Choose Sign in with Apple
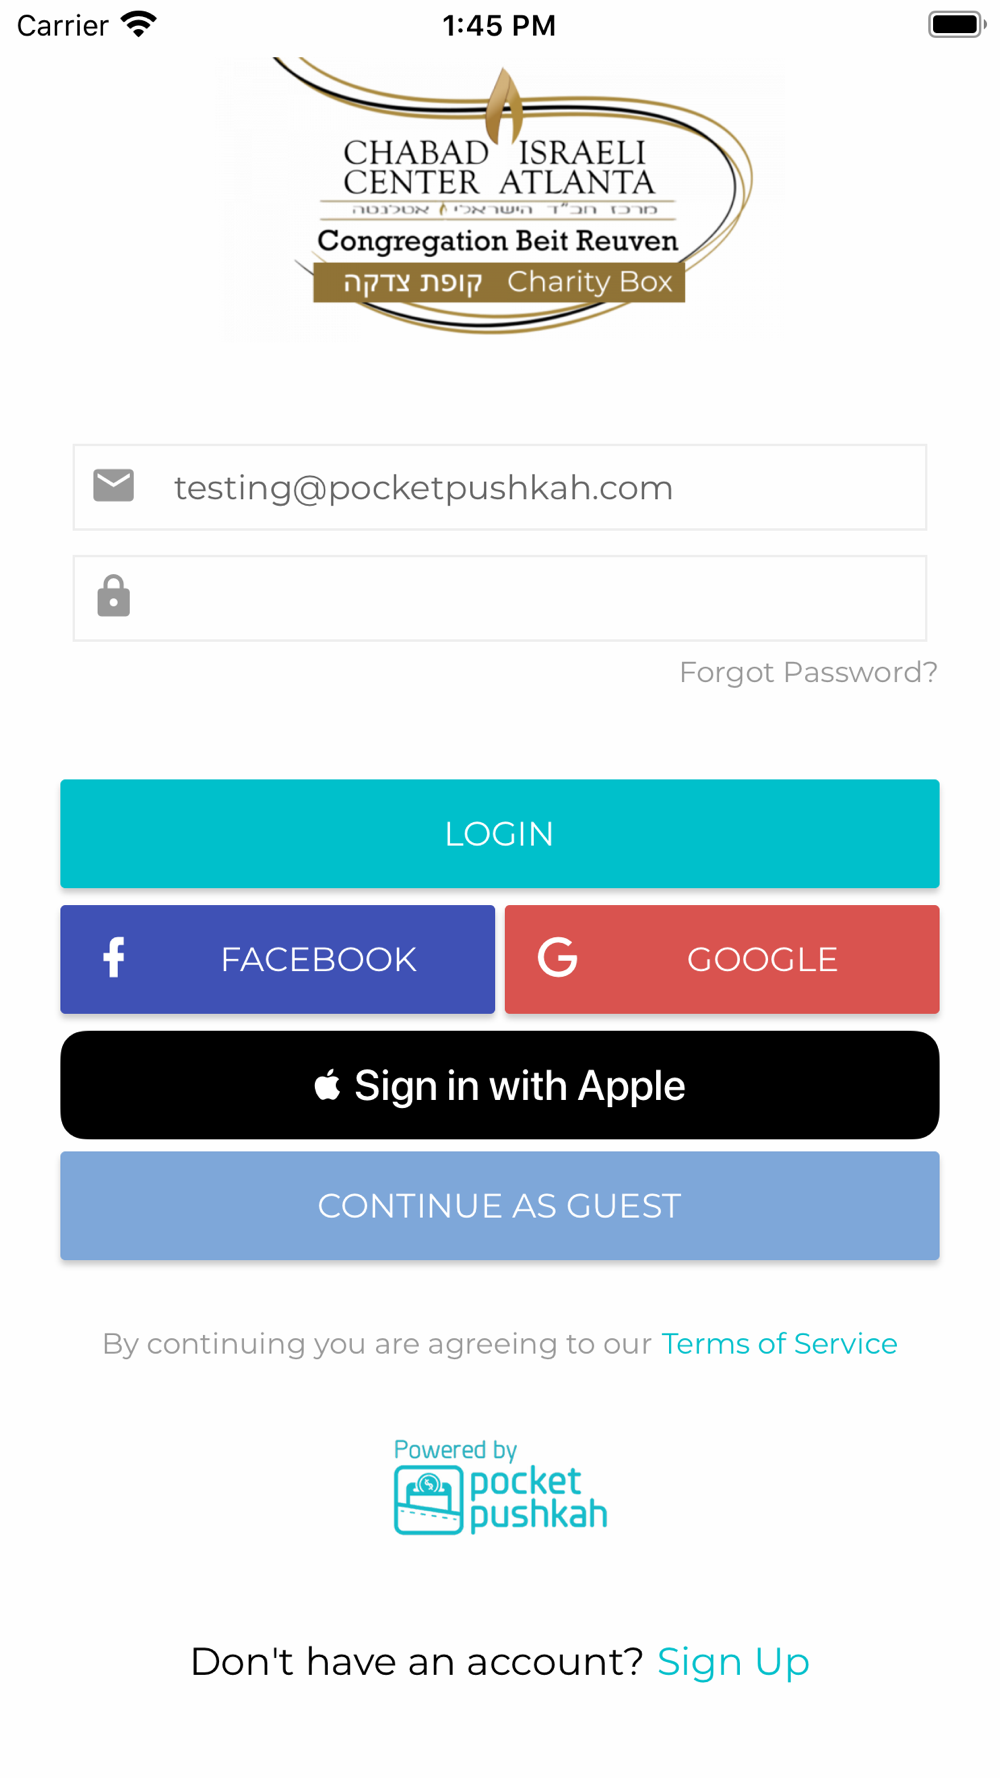Image resolution: width=1000 pixels, height=1778 pixels. tap(500, 1085)
